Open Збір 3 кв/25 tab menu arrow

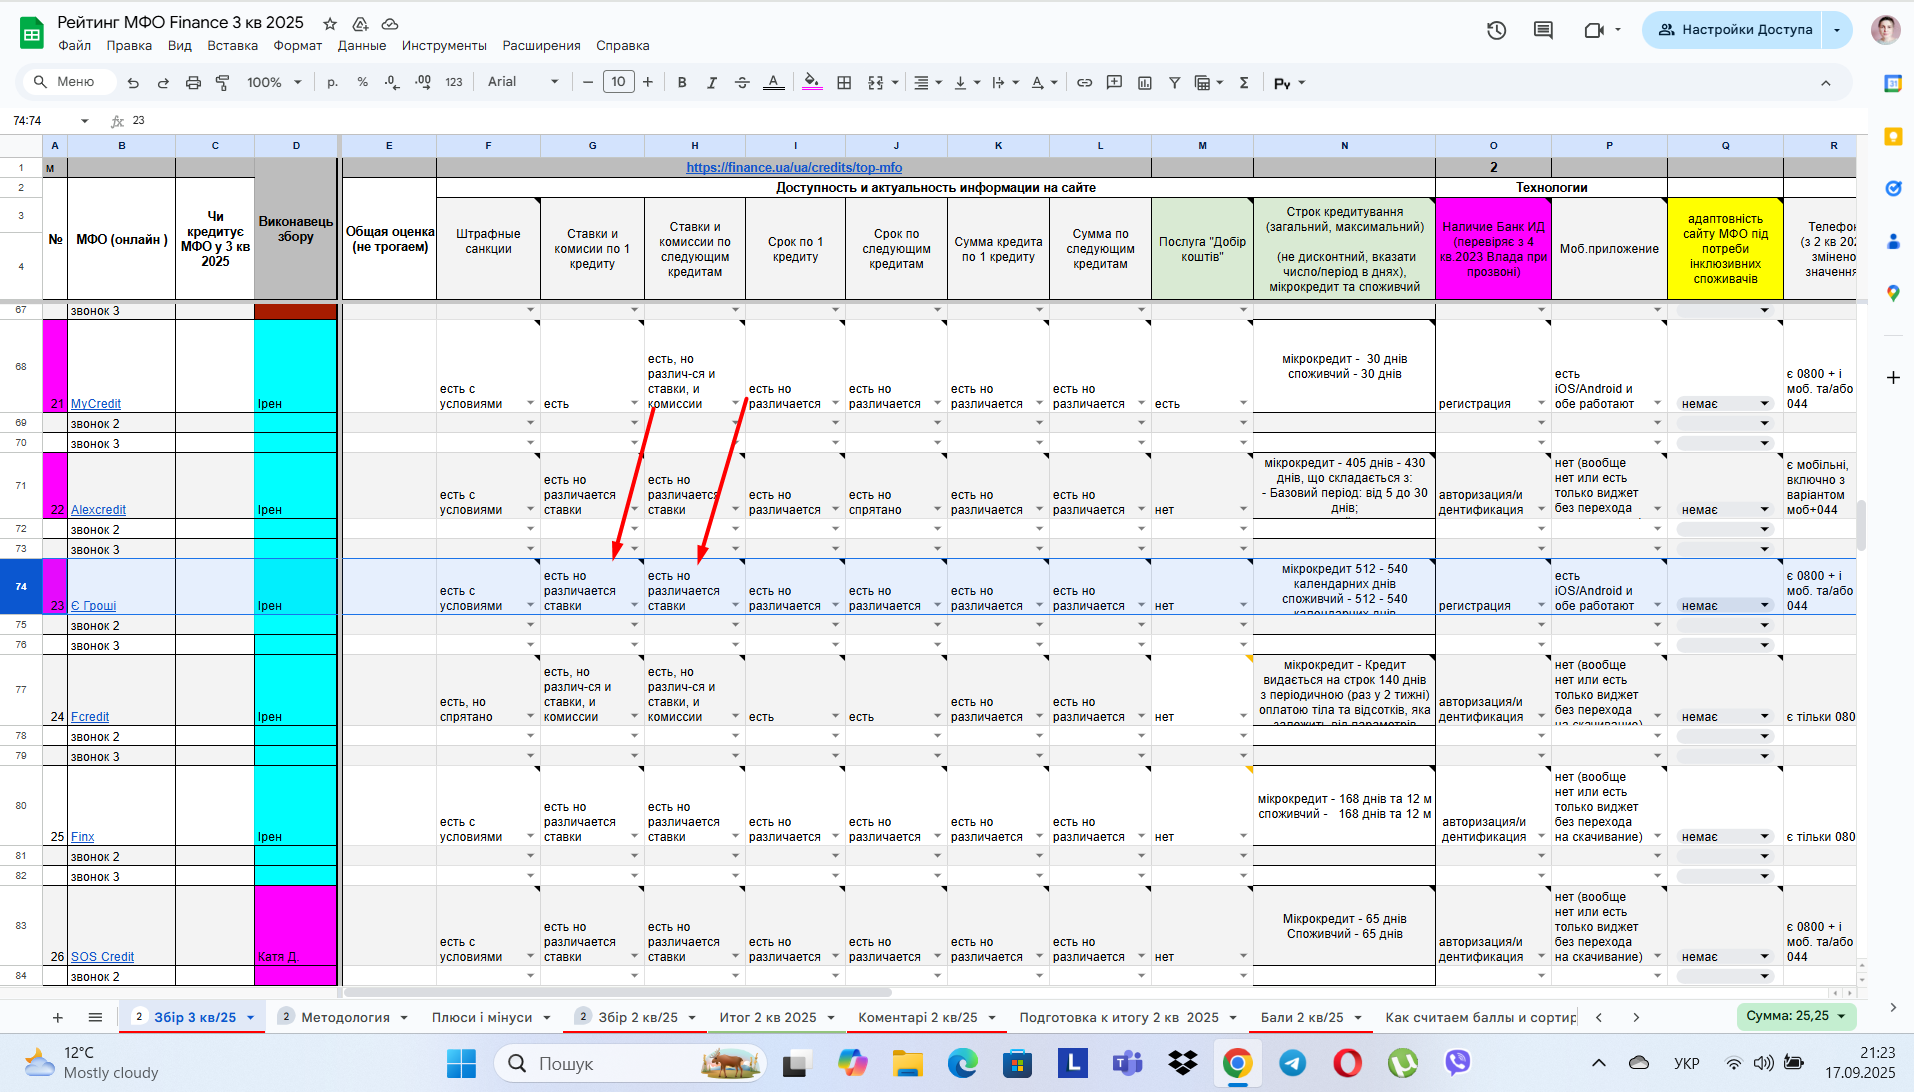click(x=251, y=1018)
